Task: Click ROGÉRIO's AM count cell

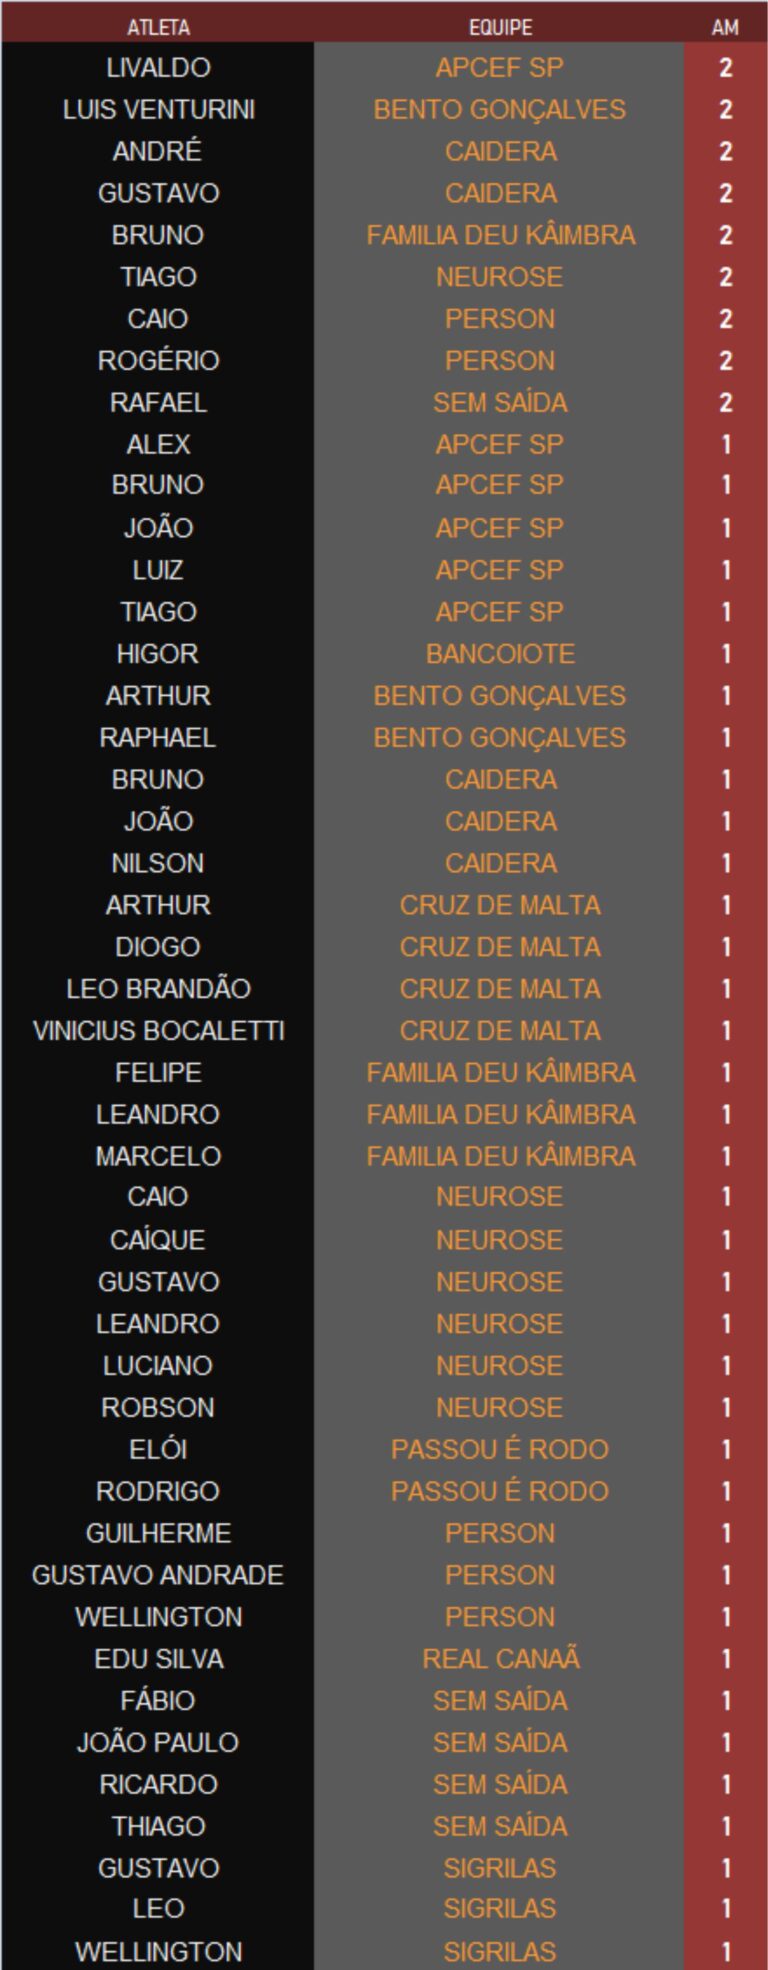Action: point(725,361)
